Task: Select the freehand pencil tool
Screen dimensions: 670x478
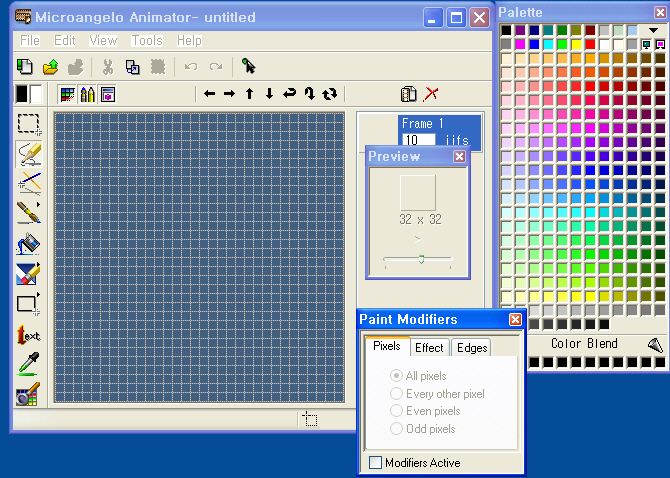Action: tap(29, 154)
